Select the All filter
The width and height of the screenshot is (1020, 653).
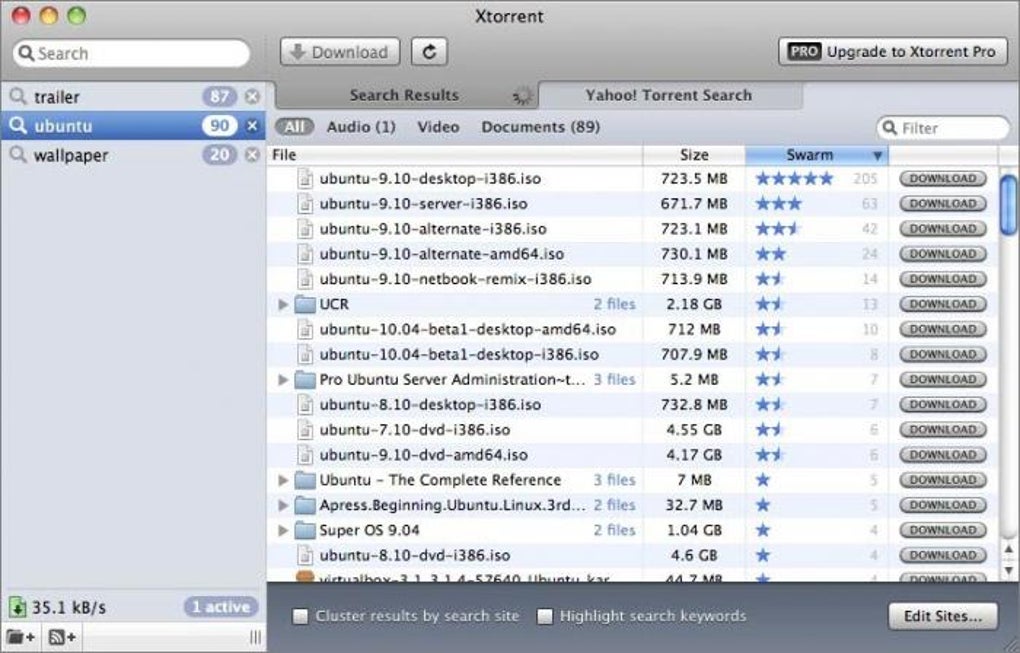[x=294, y=127]
